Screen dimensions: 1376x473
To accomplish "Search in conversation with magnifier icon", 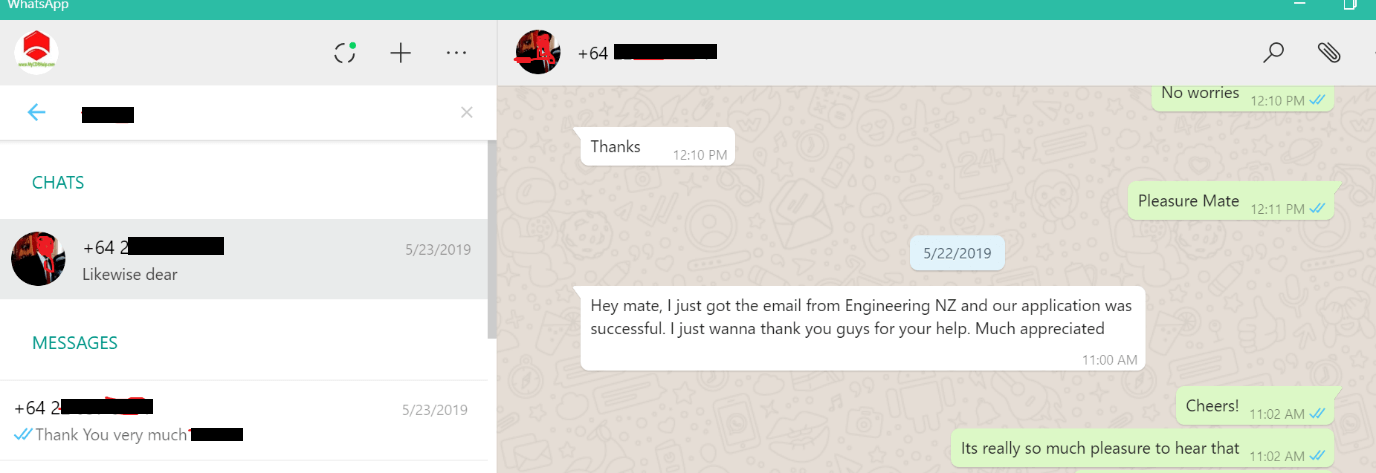I will [1273, 52].
